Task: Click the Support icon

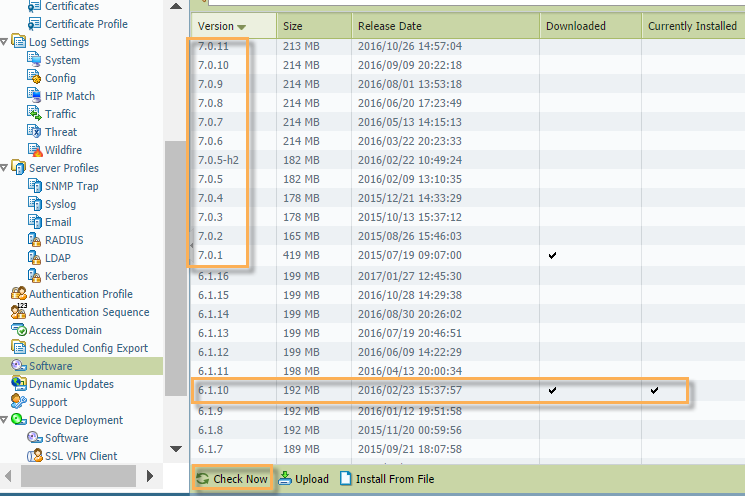Action: point(19,402)
